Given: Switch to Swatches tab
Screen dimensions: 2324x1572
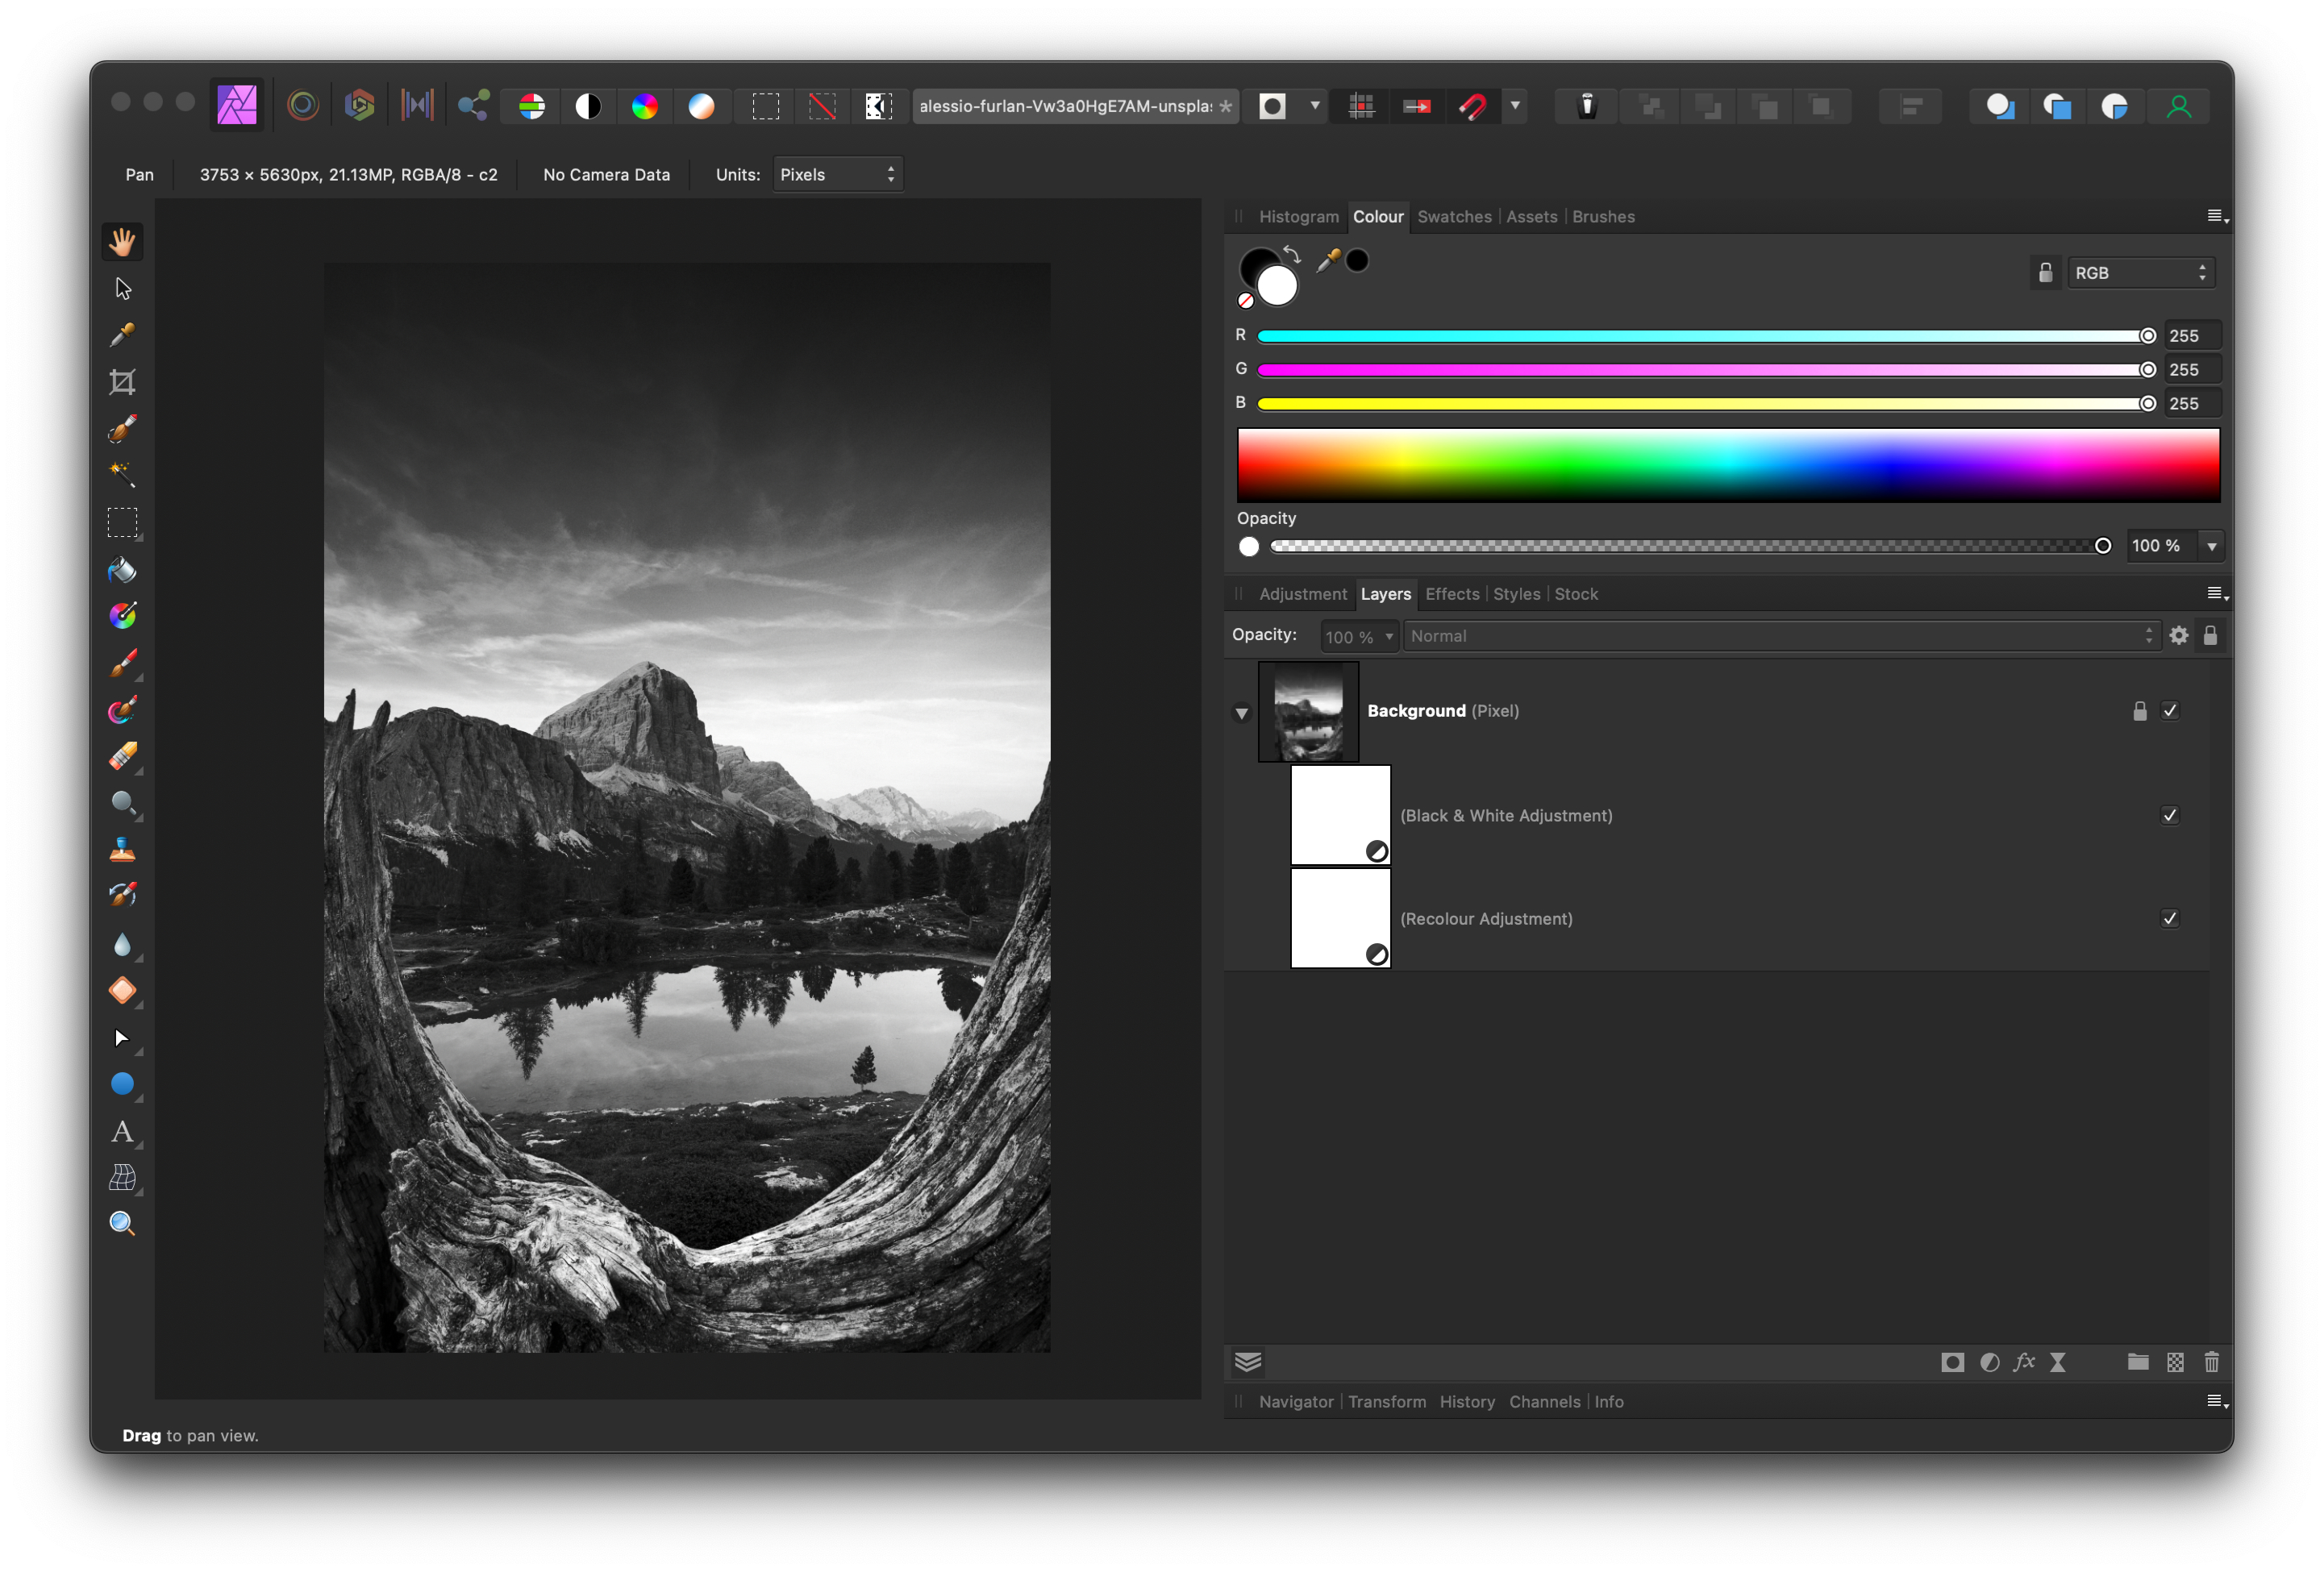Looking at the screenshot, I should (1454, 217).
